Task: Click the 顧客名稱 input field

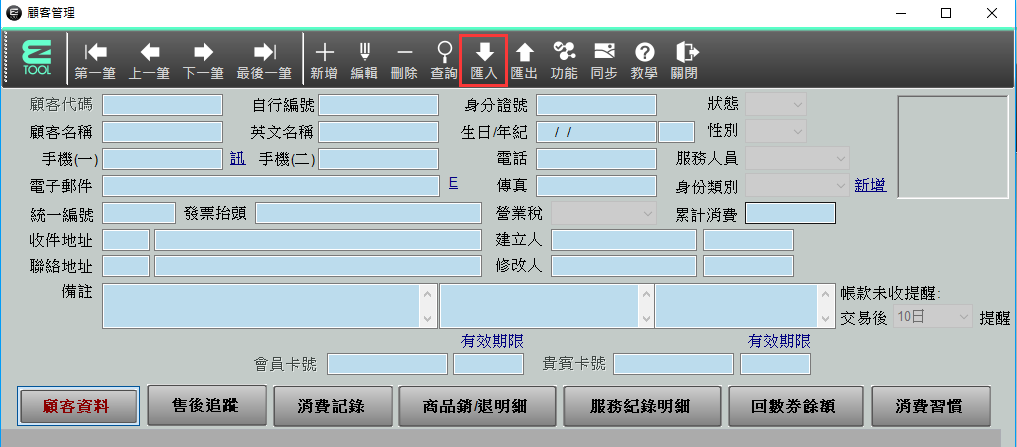Action: point(162,132)
